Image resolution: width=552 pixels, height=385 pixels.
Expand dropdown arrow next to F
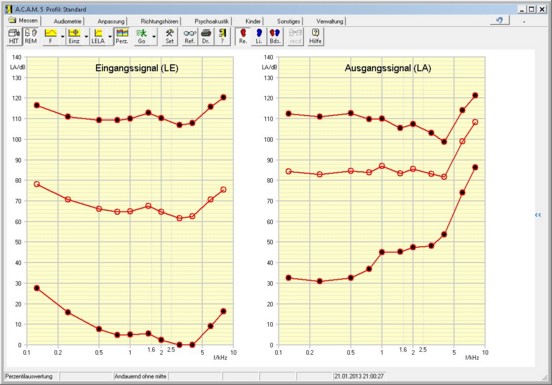point(62,37)
